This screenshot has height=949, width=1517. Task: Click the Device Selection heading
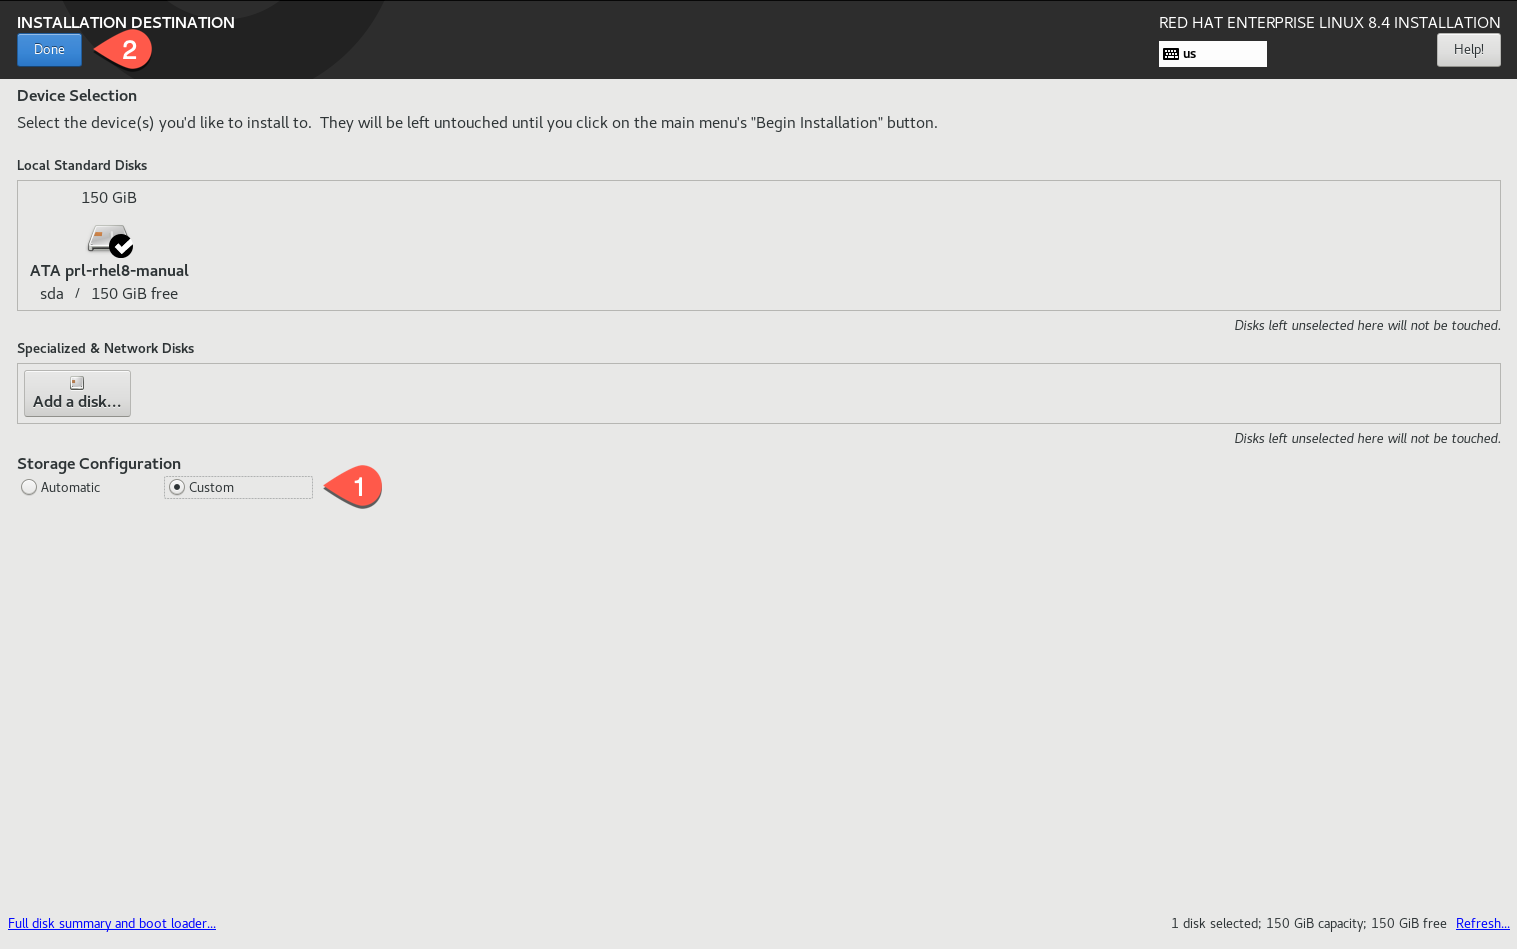pyautogui.click(x=77, y=96)
